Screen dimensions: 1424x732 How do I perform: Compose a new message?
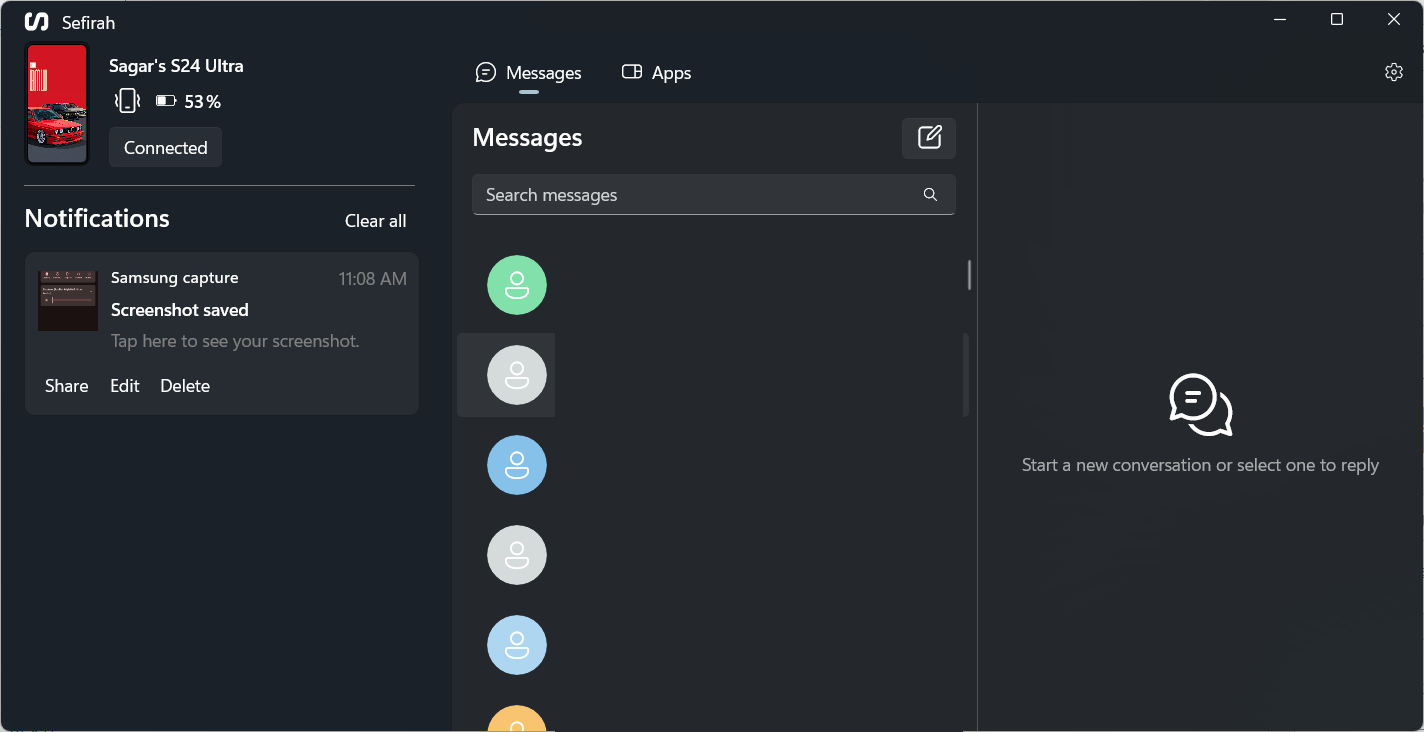click(x=928, y=138)
